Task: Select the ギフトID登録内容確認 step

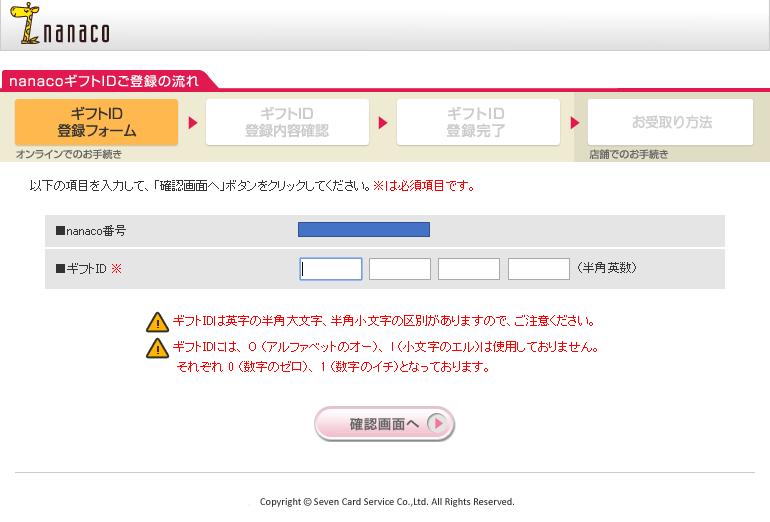Action: coord(287,122)
